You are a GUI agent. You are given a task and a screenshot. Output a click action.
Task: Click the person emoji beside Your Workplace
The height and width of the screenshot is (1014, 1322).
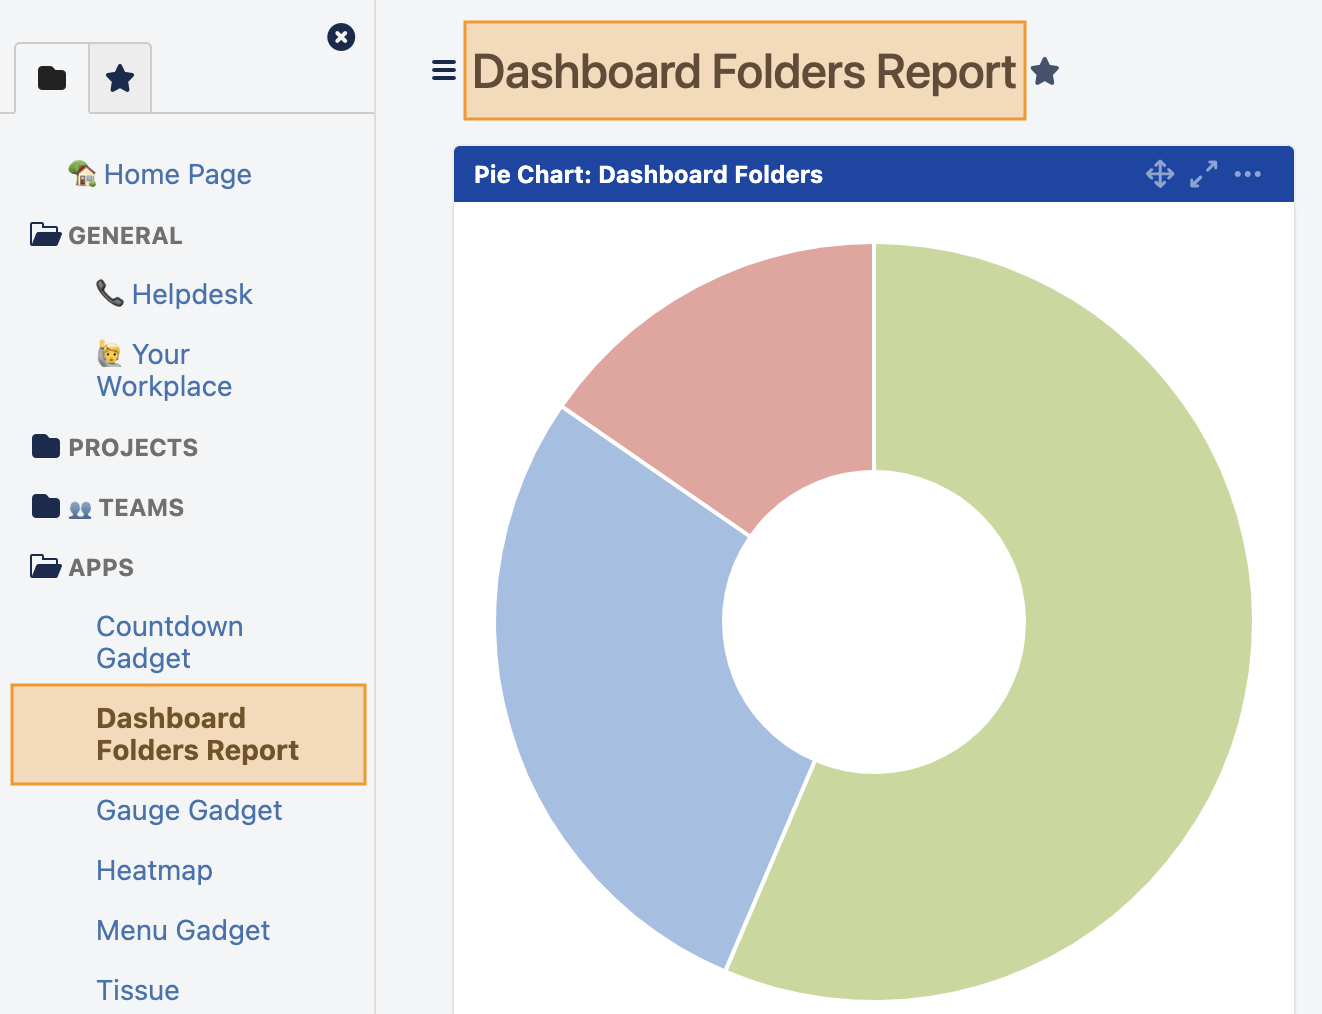click(110, 352)
